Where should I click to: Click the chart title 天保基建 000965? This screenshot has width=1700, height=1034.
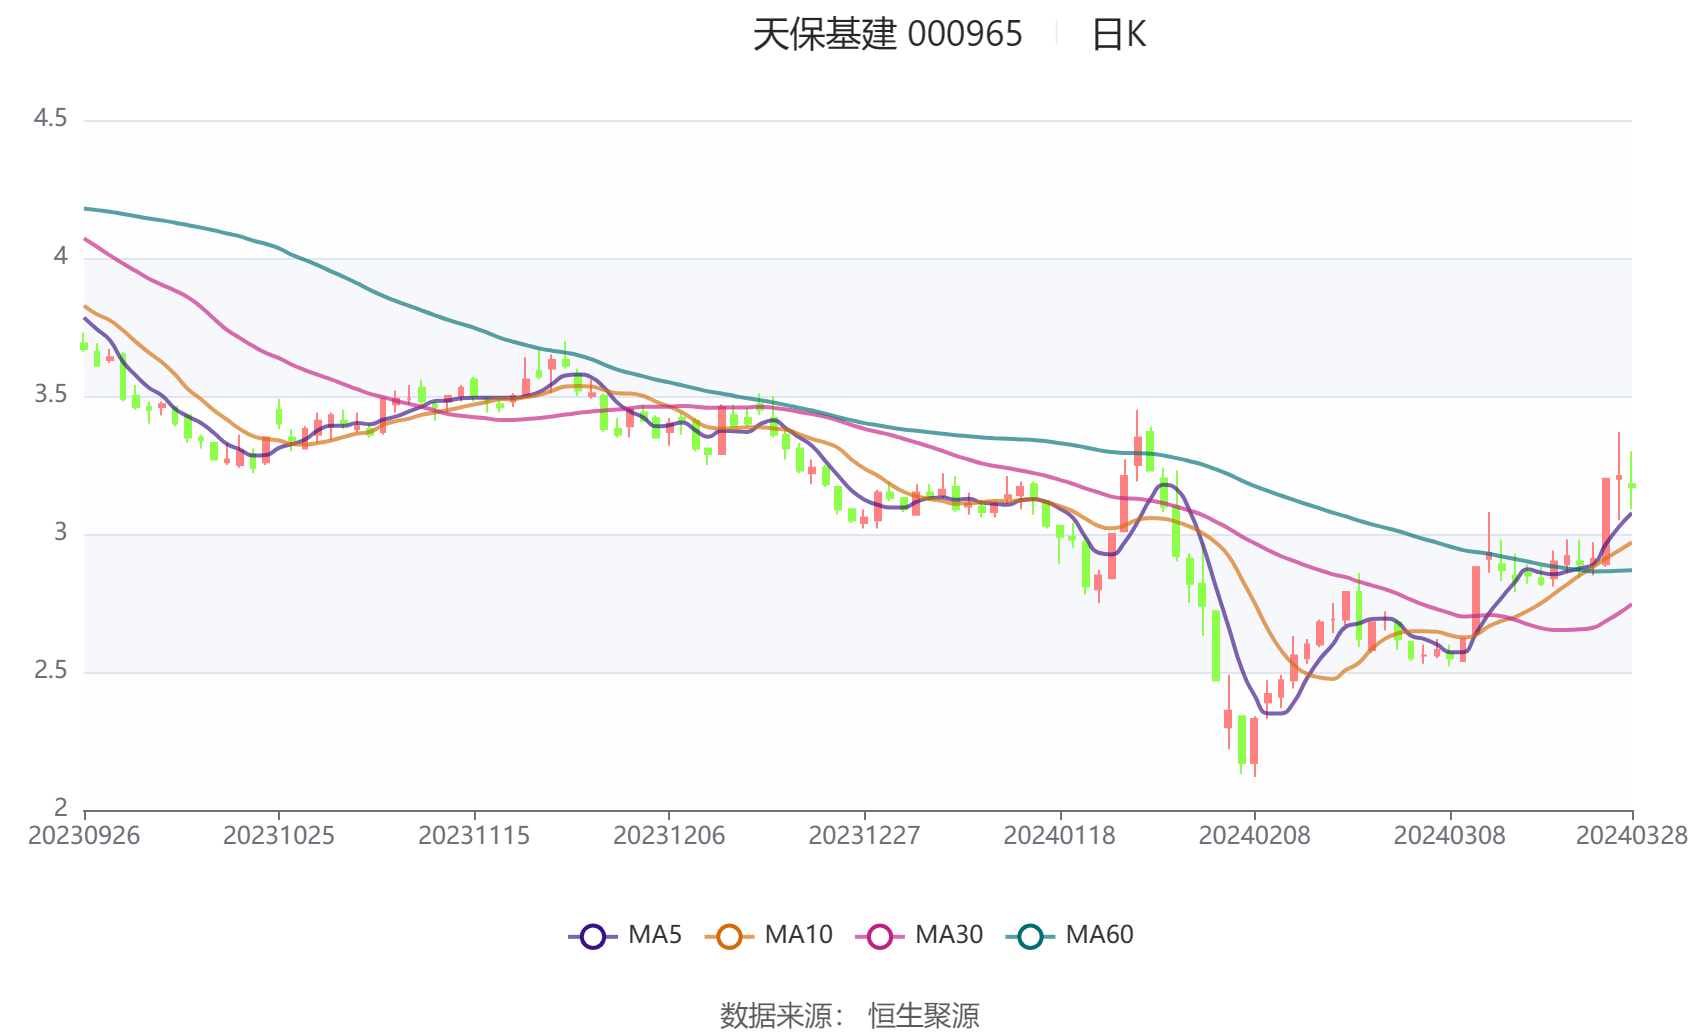pyautogui.click(x=887, y=35)
